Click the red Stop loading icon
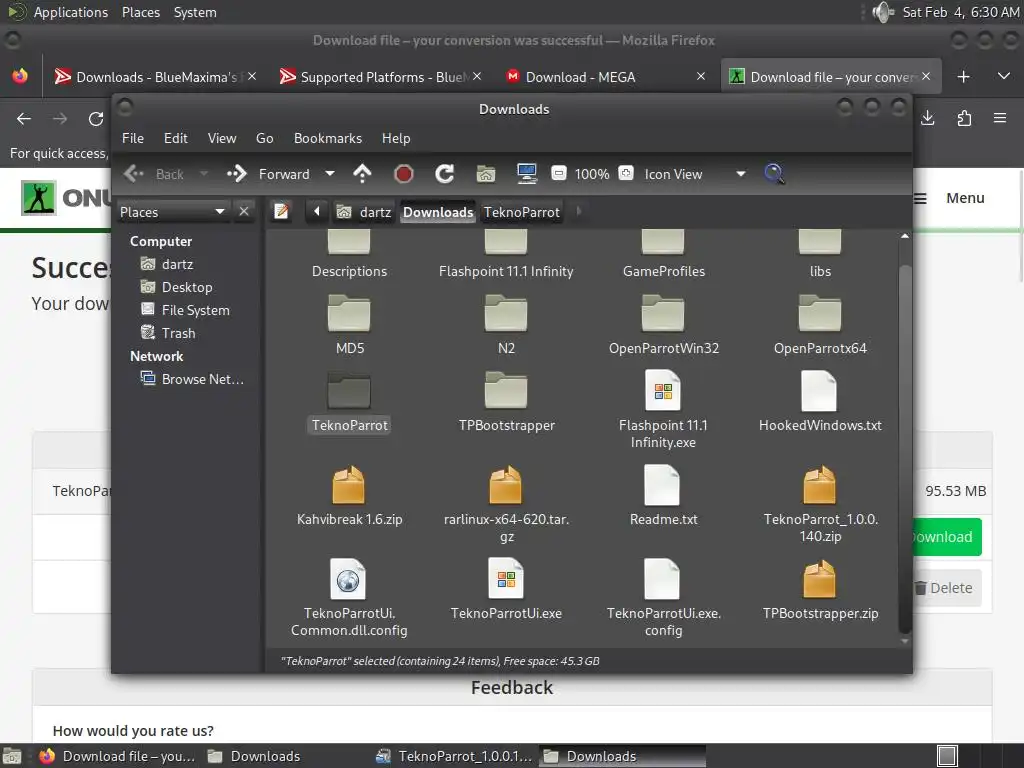 click(x=404, y=174)
